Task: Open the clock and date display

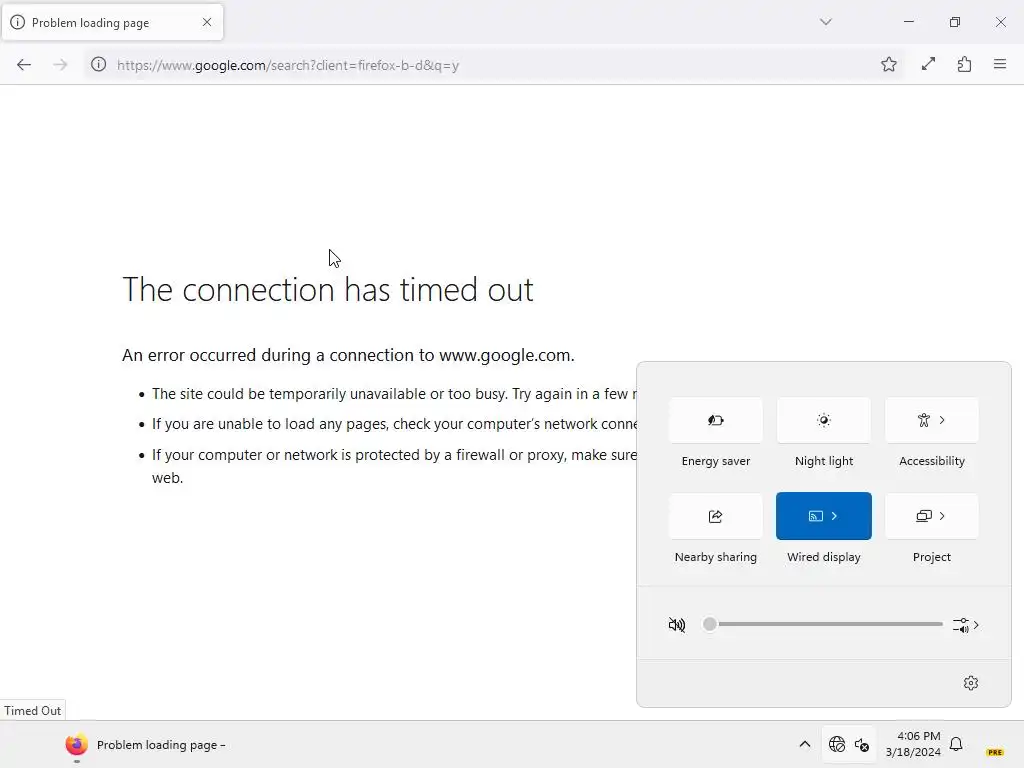Action: point(913,744)
